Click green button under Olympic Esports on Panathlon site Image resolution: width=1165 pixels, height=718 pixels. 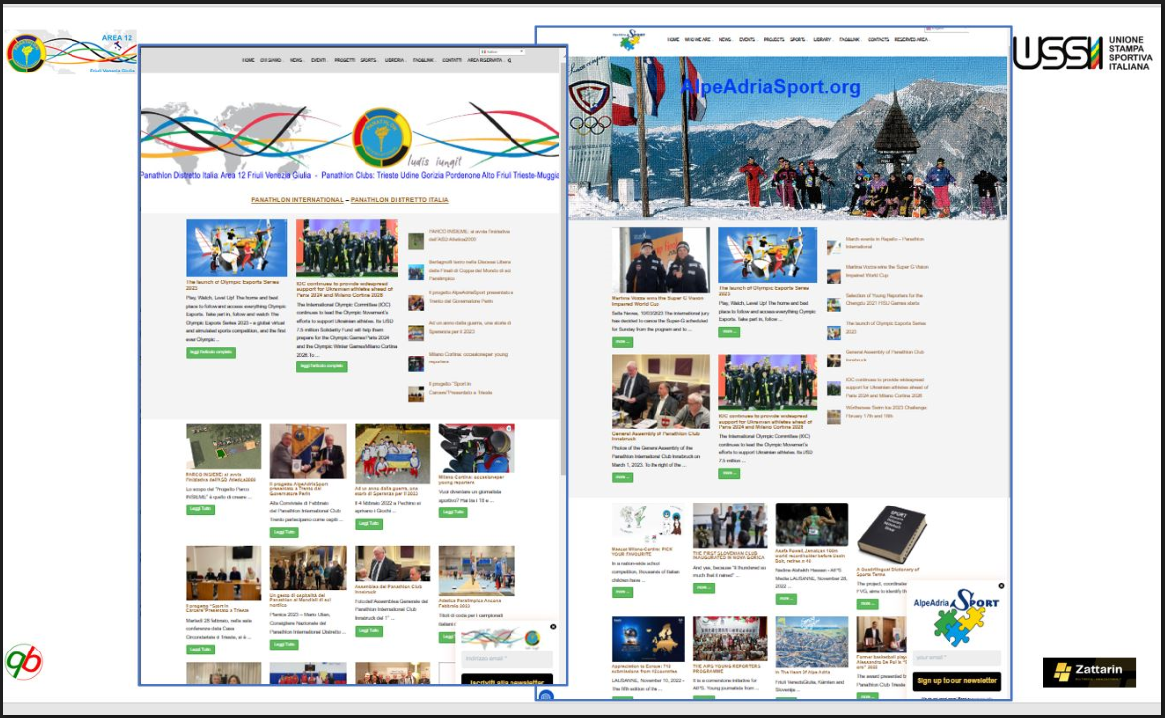[x=211, y=352]
